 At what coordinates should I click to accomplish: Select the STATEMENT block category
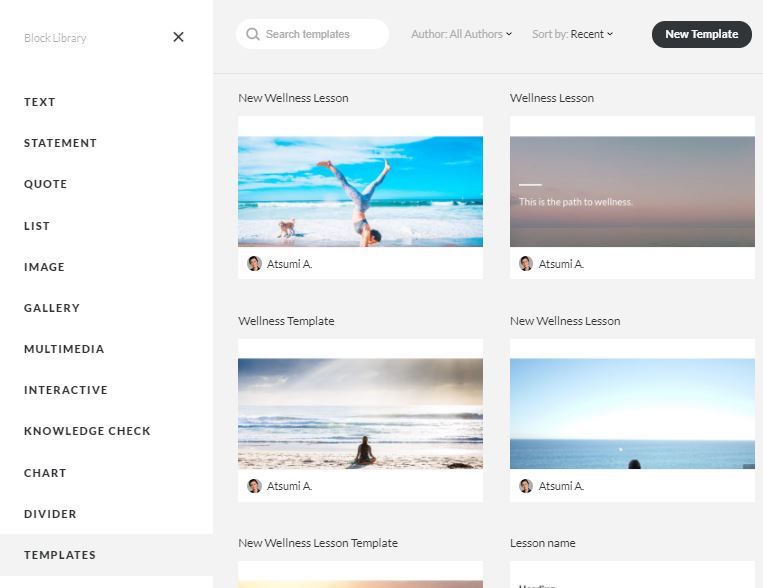click(60, 143)
